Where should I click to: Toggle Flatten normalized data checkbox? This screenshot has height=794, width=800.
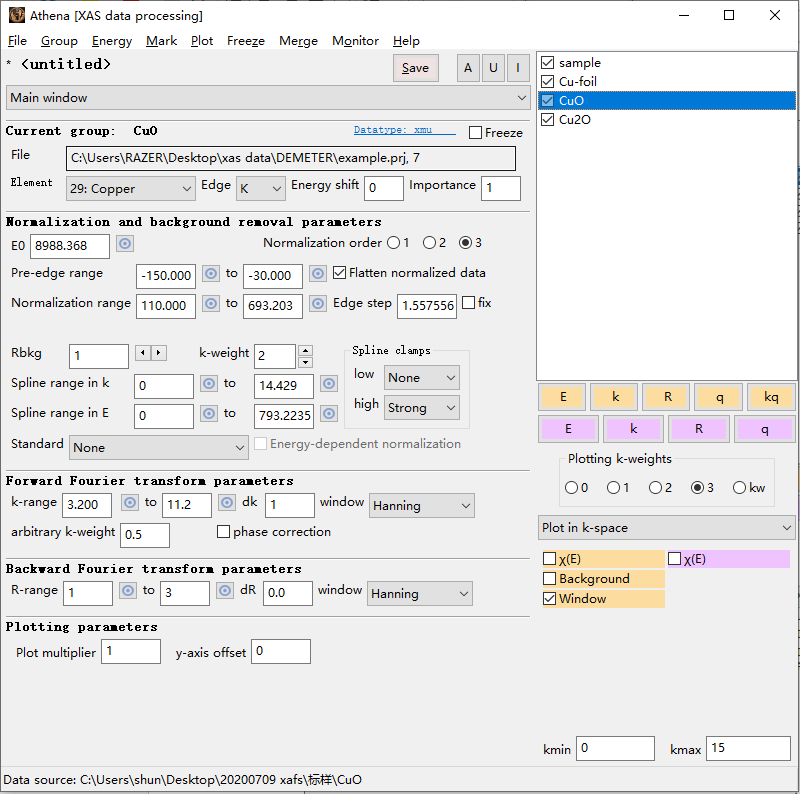(340, 273)
